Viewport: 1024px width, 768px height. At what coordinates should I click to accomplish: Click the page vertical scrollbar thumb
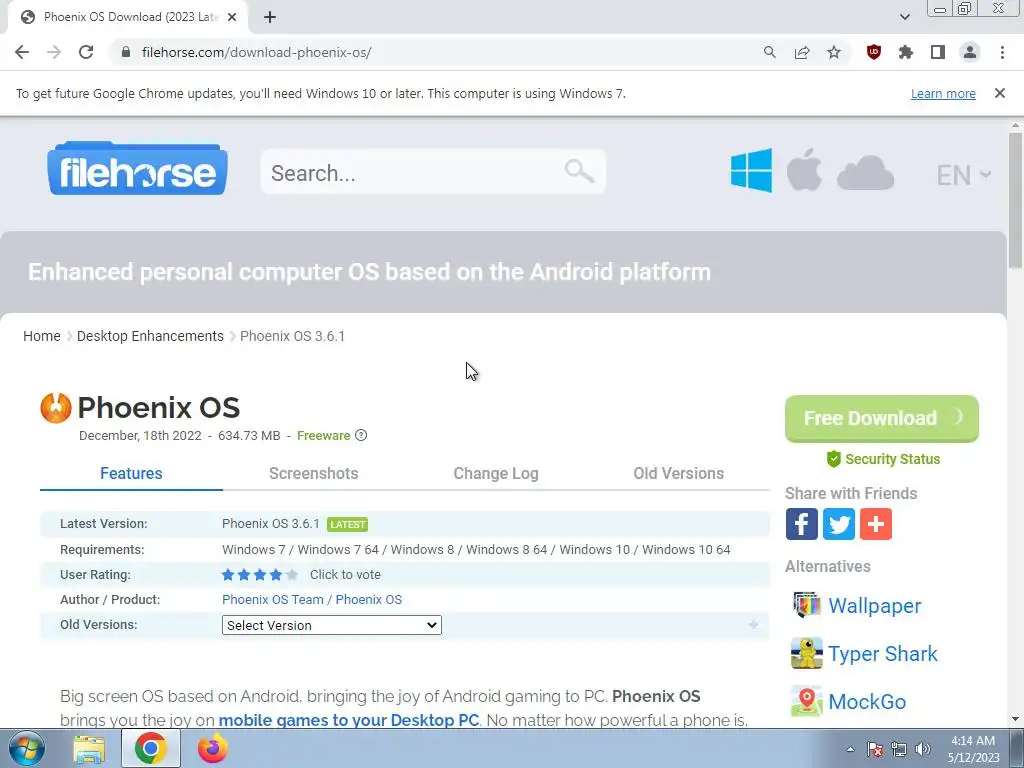pyautogui.click(x=1015, y=199)
